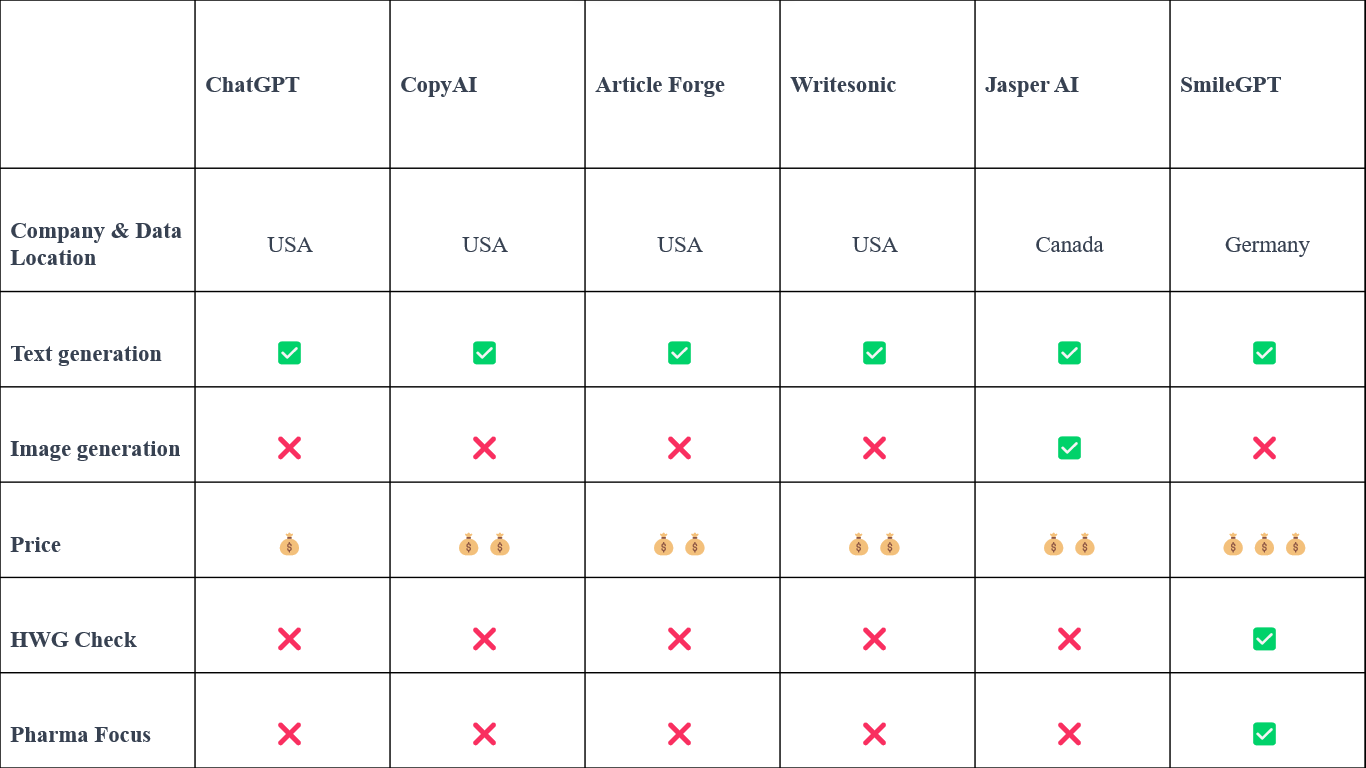The image size is (1366, 768).
Task: Select the SmileGPT column header
Action: tap(1230, 85)
